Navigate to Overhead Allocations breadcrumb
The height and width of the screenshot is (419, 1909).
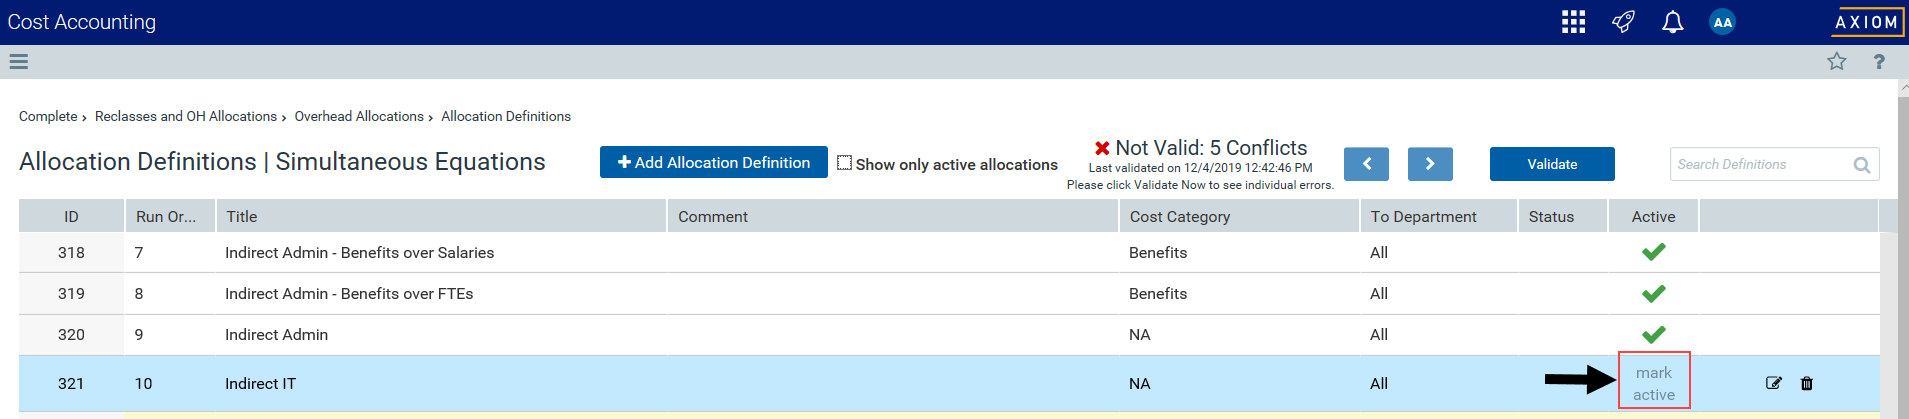click(359, 116)
